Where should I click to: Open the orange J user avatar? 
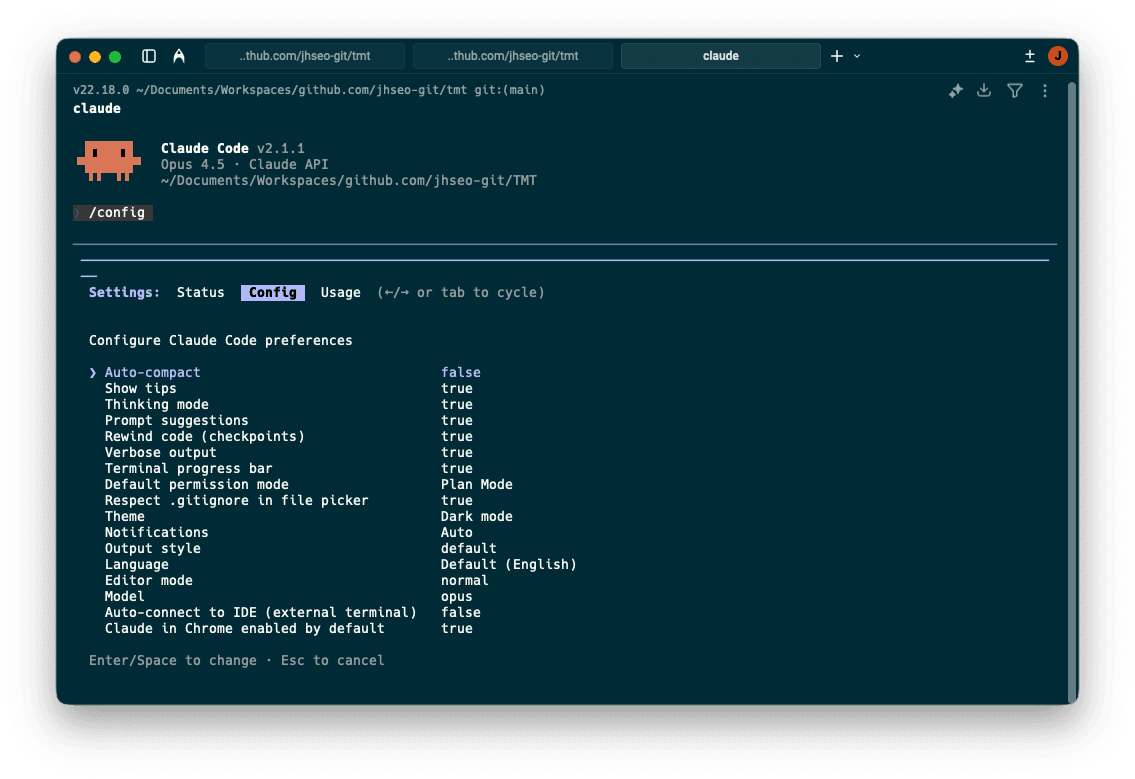(1057, 56)
